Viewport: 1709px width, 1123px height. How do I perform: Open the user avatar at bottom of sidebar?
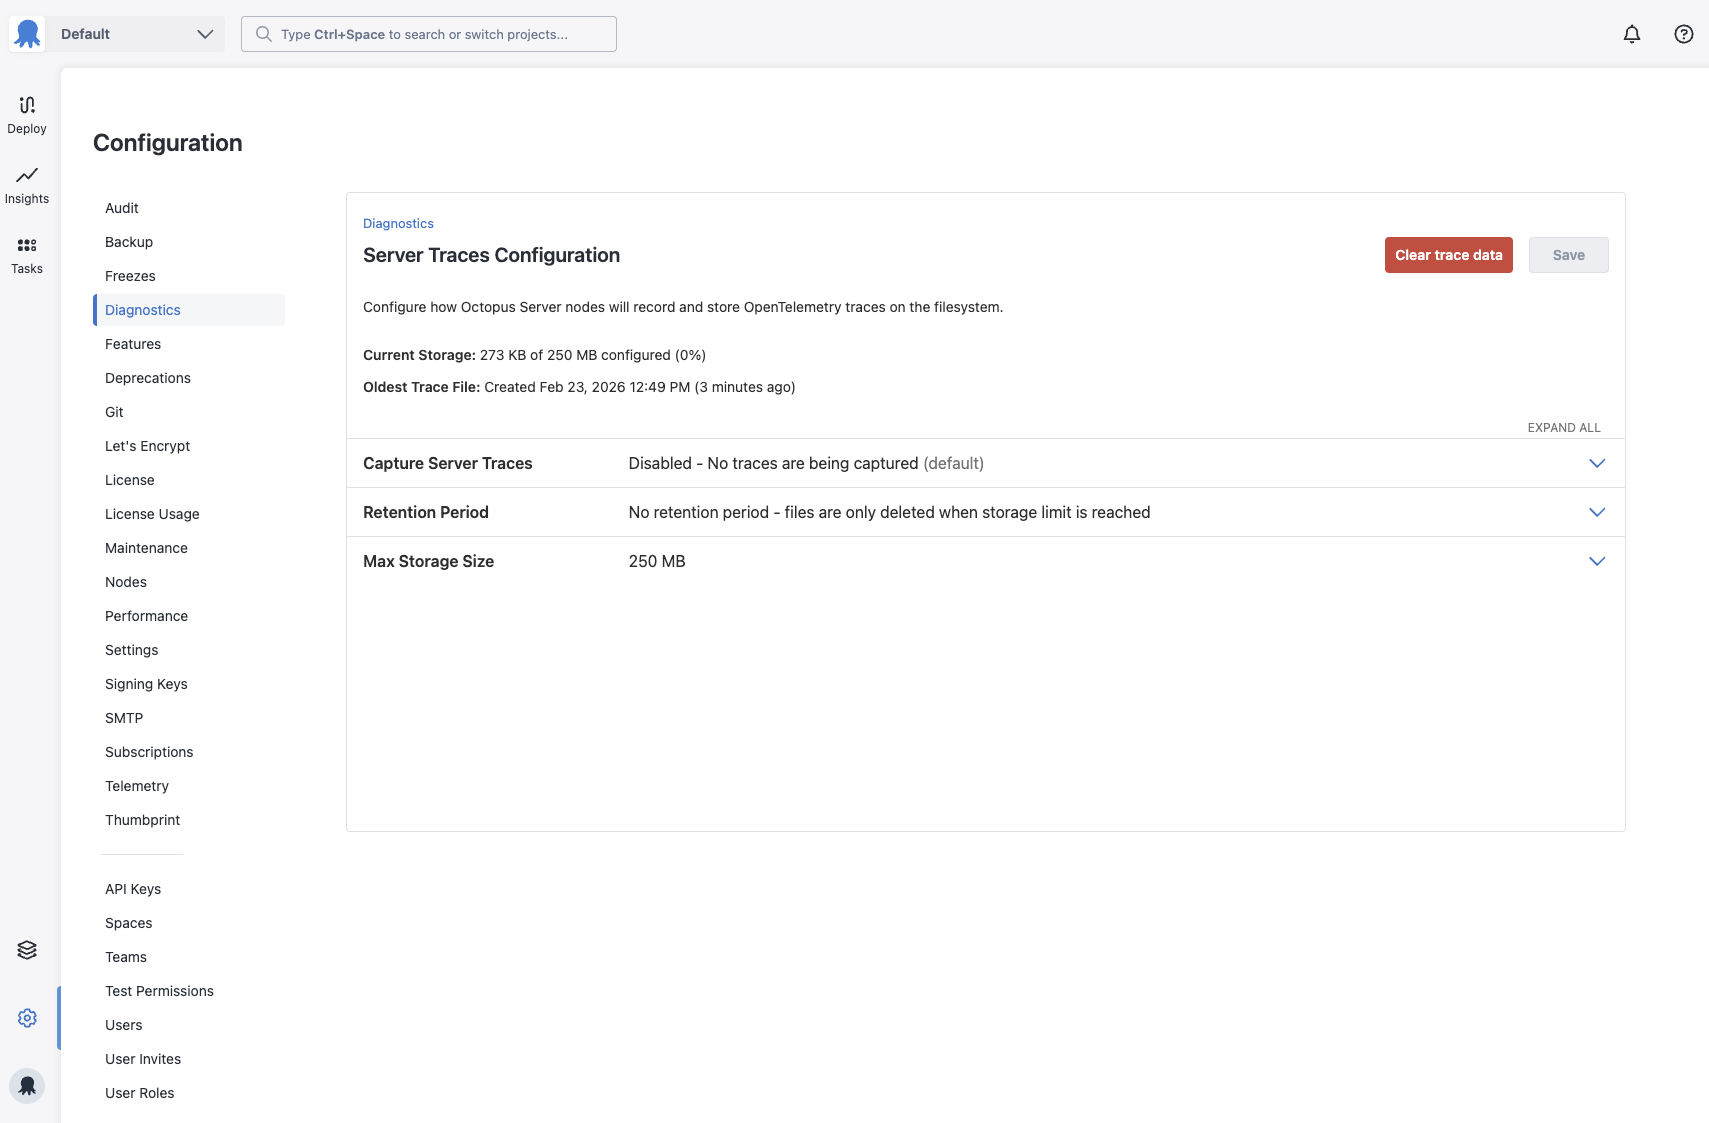point(27,1085)
